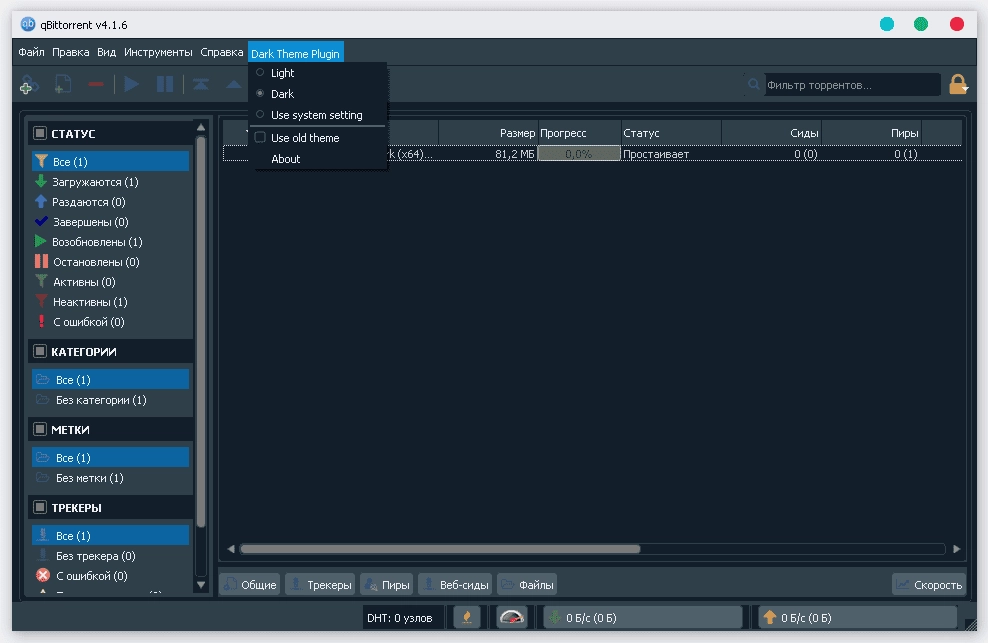Image resolution: width=988 pixels, height=643 pixels.
Task: Select the С ошибкой (0) status filter
Action: (x=111, y=322)
